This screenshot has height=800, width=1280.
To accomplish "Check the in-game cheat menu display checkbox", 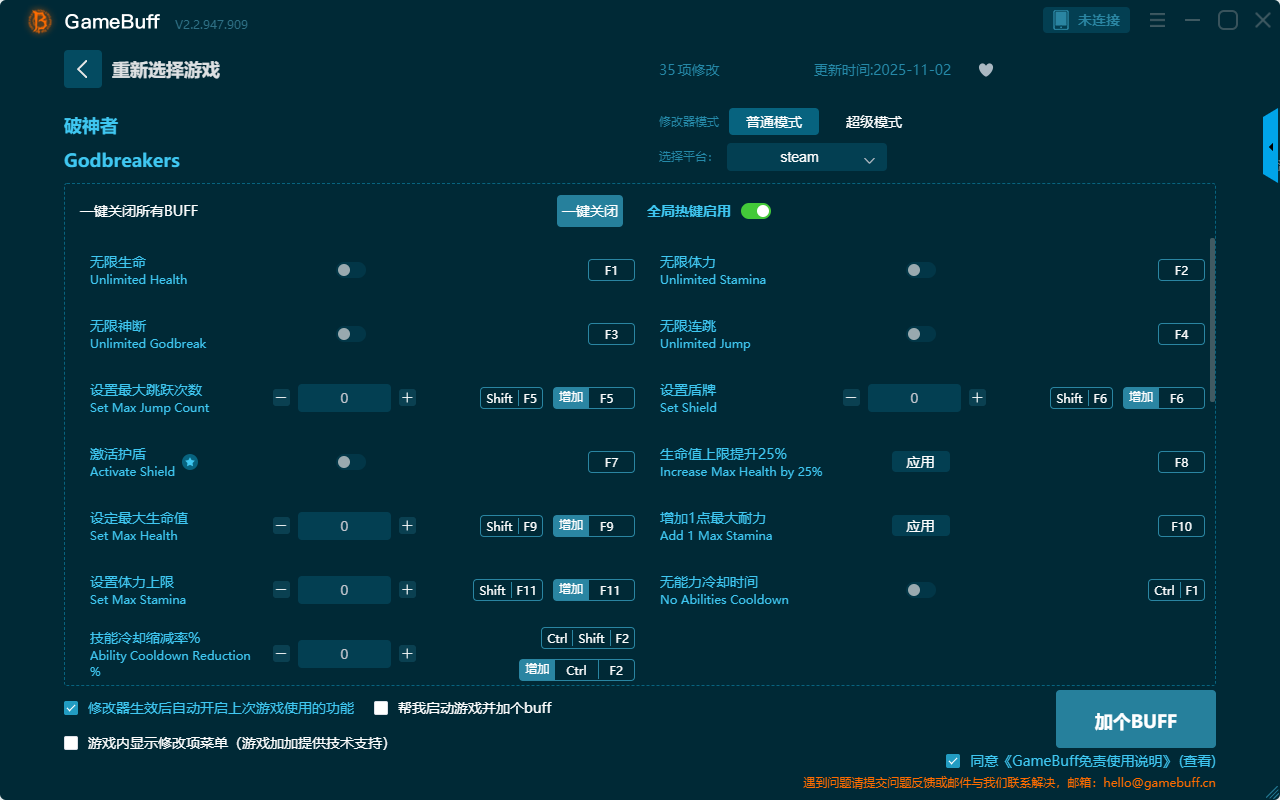I will point(71,743).
